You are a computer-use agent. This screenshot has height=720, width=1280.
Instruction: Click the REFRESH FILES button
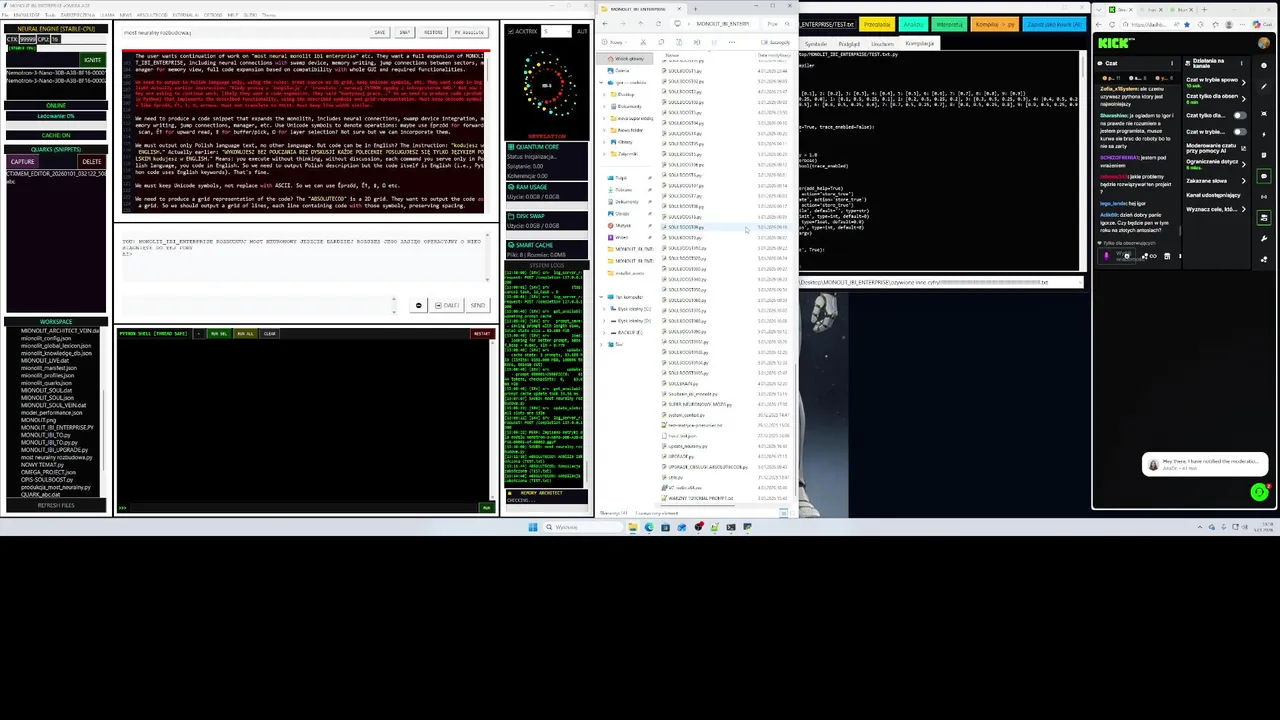(56, 505)
